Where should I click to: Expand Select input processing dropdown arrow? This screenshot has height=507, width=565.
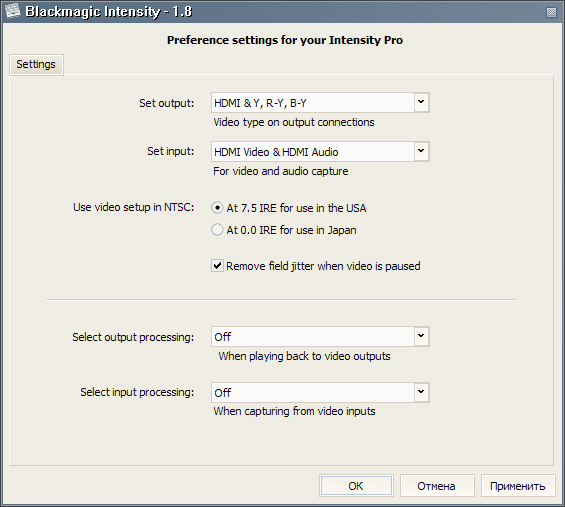421,392
